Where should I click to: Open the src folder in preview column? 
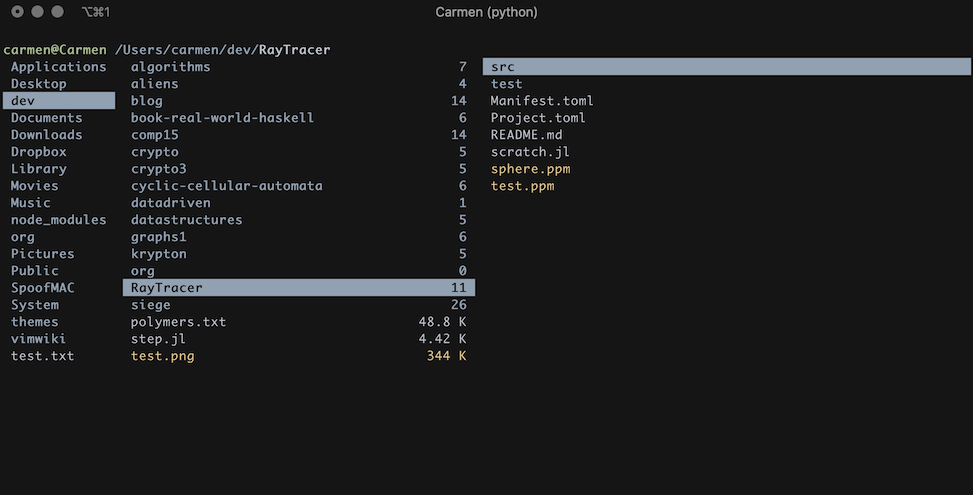pos(502,67)
